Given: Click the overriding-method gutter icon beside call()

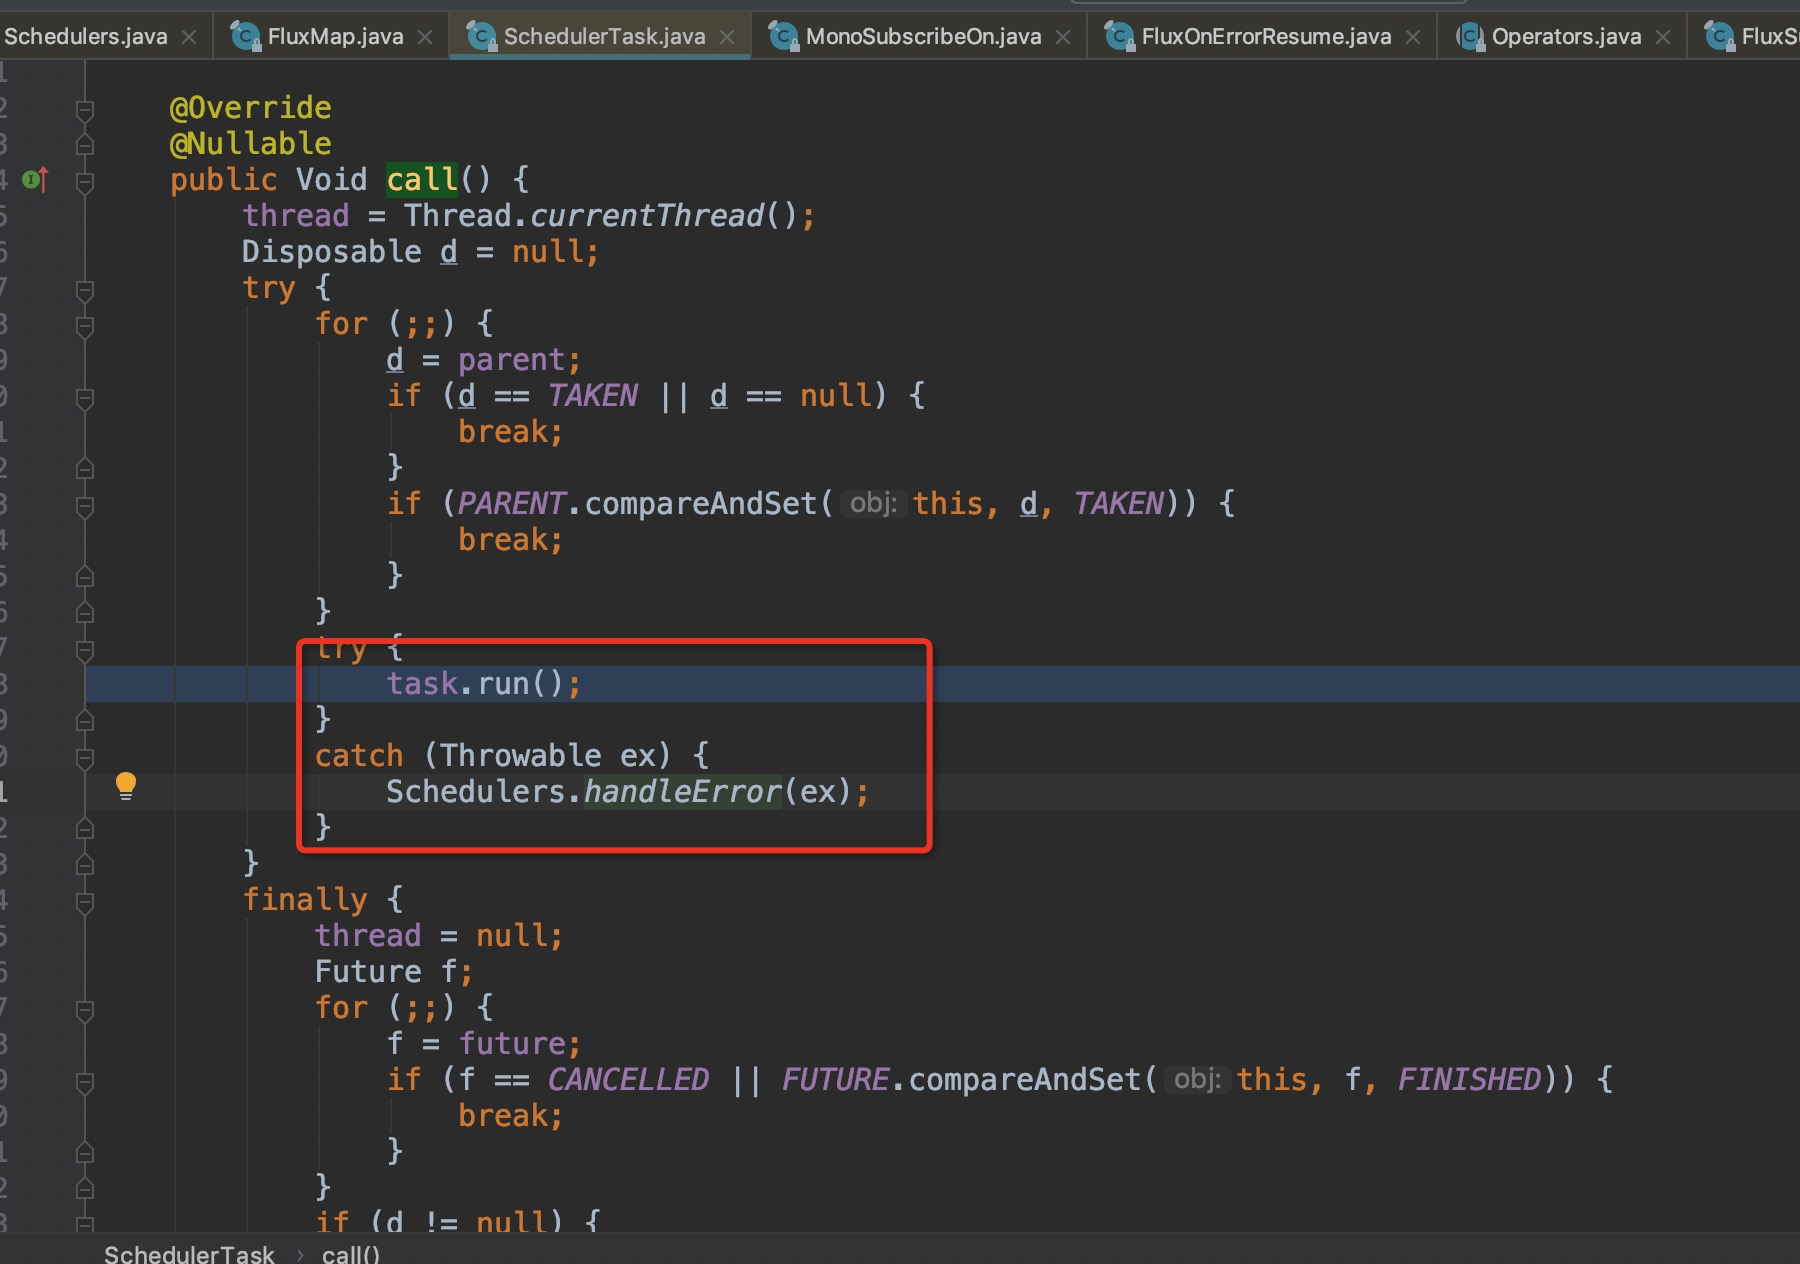Looking at the screenshot, I should [33, 180].
